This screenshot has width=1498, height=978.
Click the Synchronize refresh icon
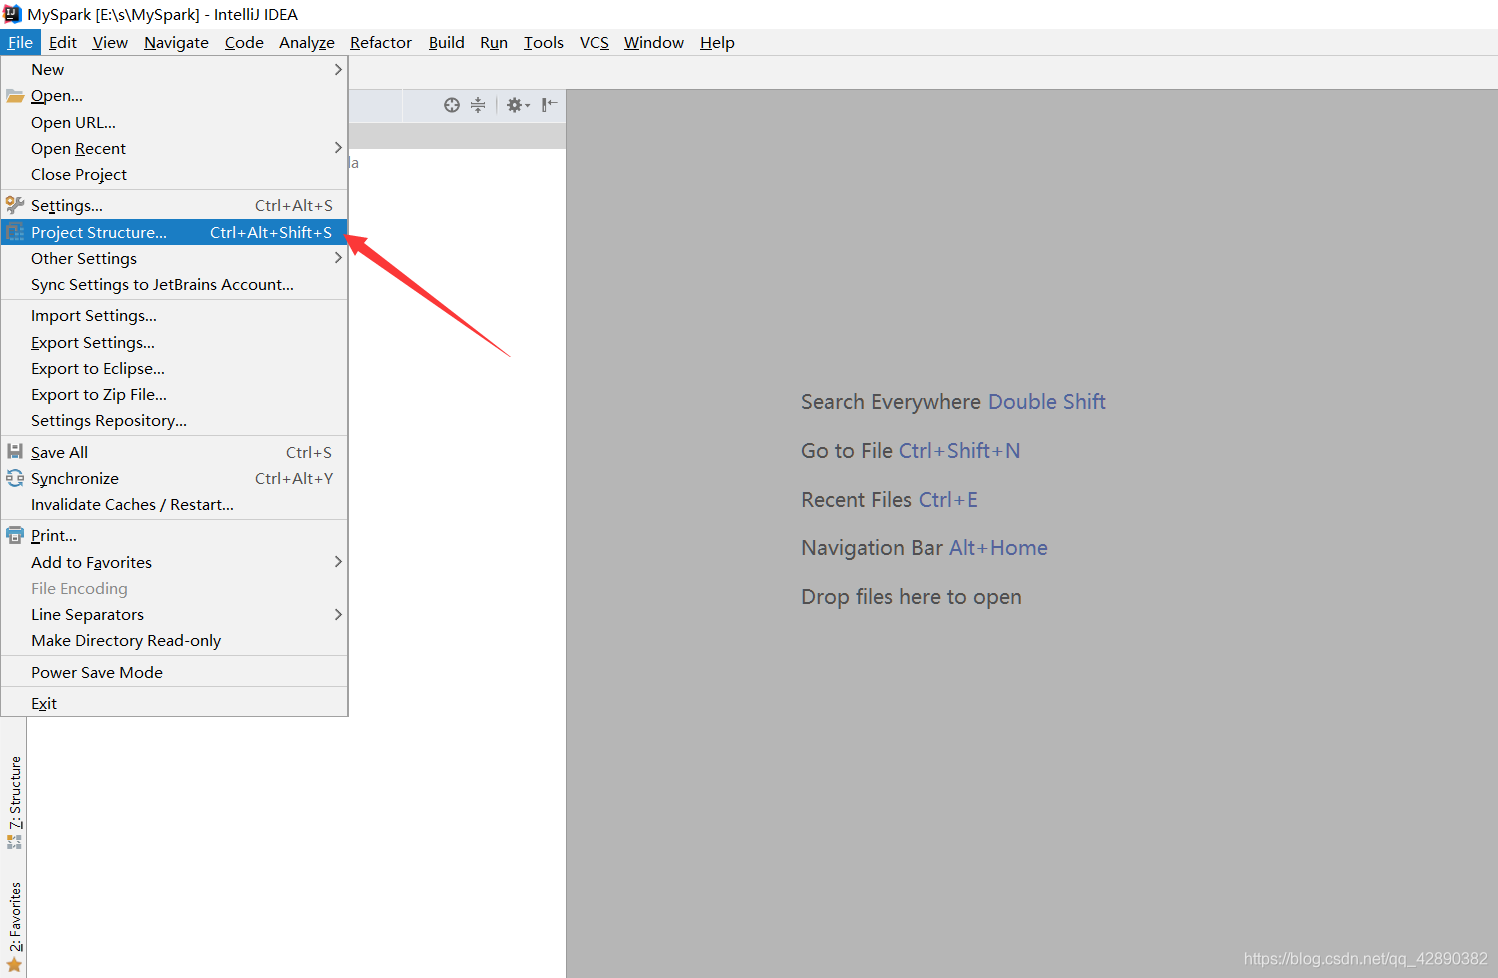[15, 478]
